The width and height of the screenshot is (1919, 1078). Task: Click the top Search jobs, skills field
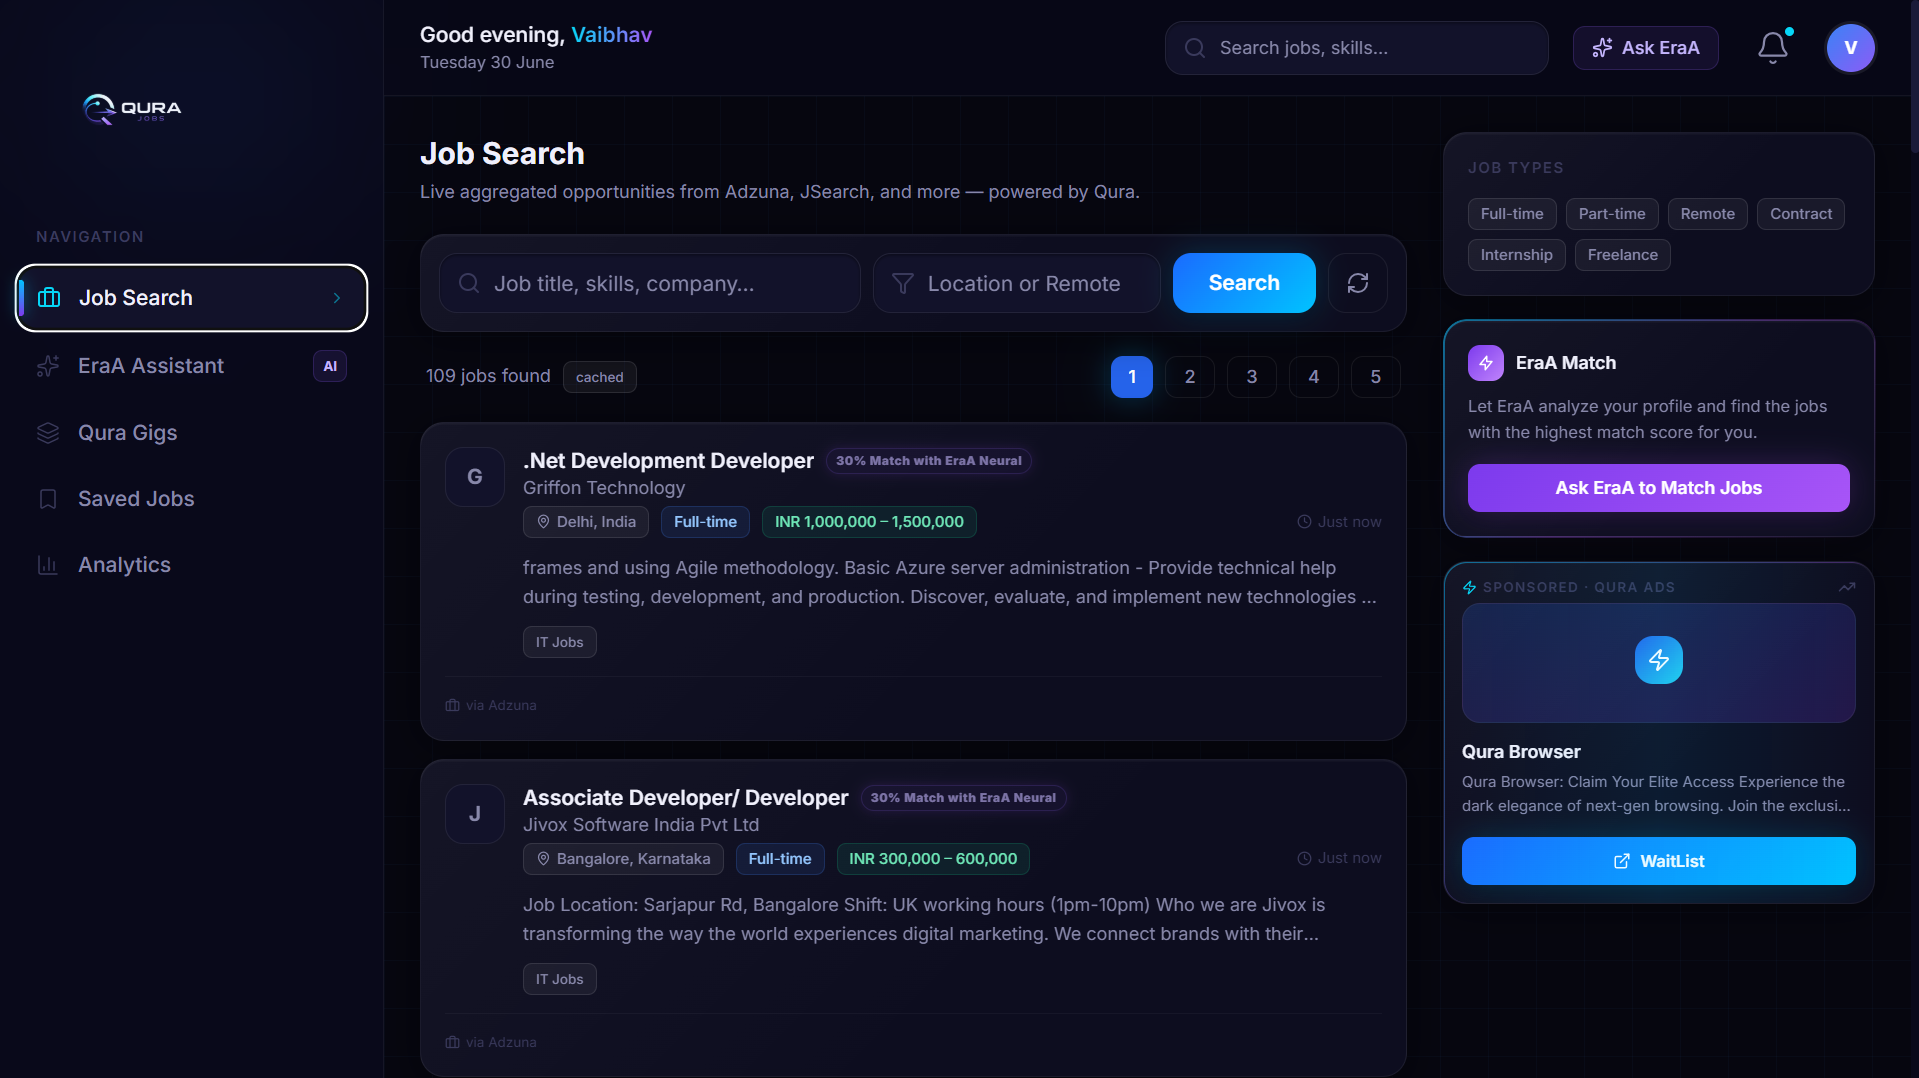1356,48
